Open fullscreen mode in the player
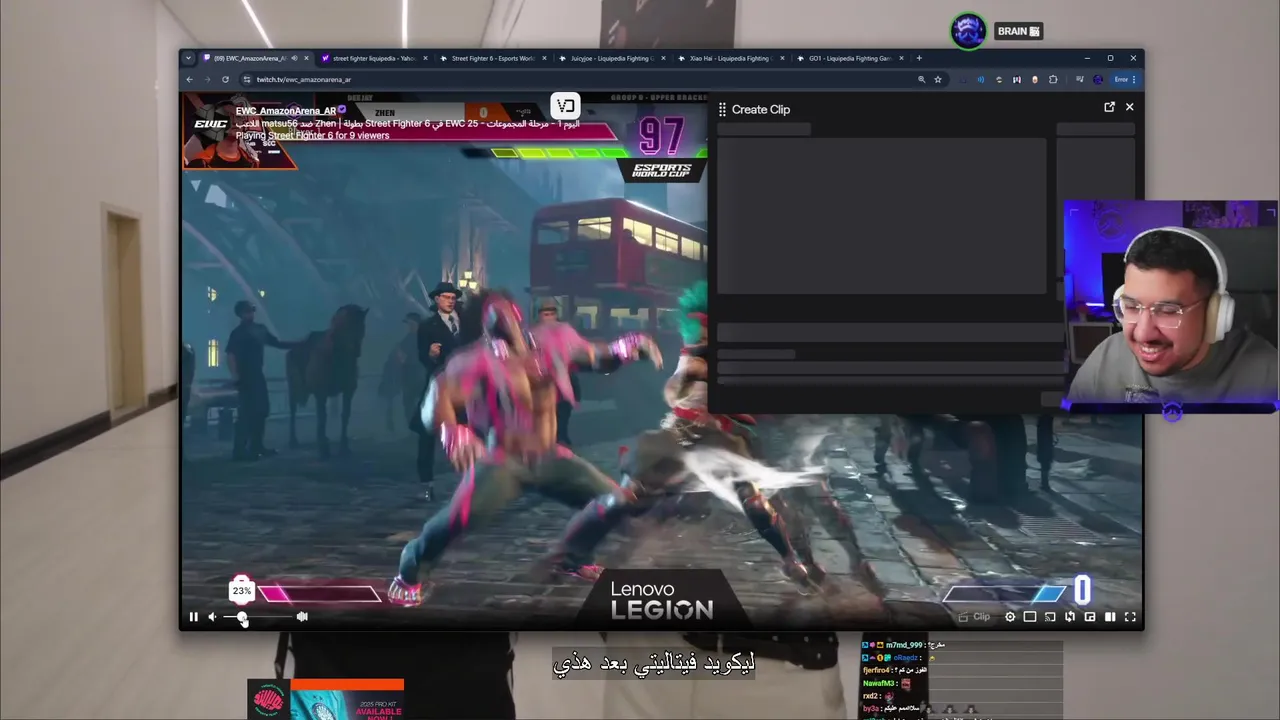The width and height of the screenshot is (1280, 720). pos(1130,617)
